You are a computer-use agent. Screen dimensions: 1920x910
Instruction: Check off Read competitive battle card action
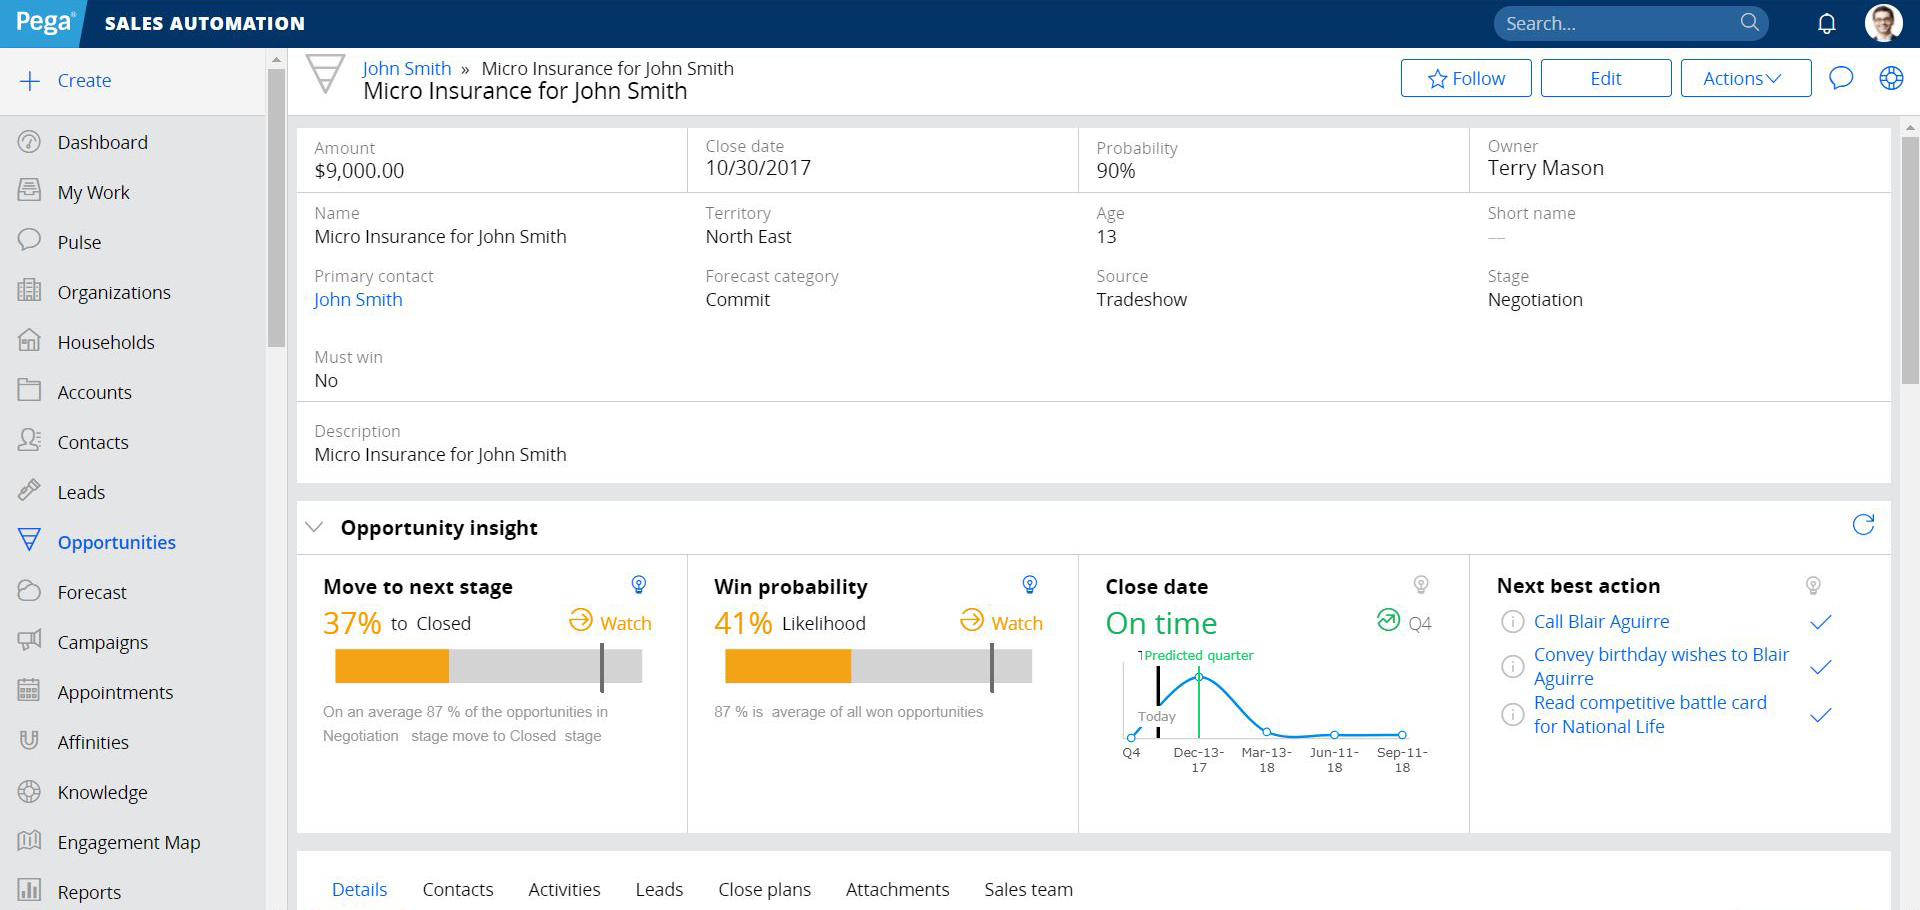(x=1820, y=715)
